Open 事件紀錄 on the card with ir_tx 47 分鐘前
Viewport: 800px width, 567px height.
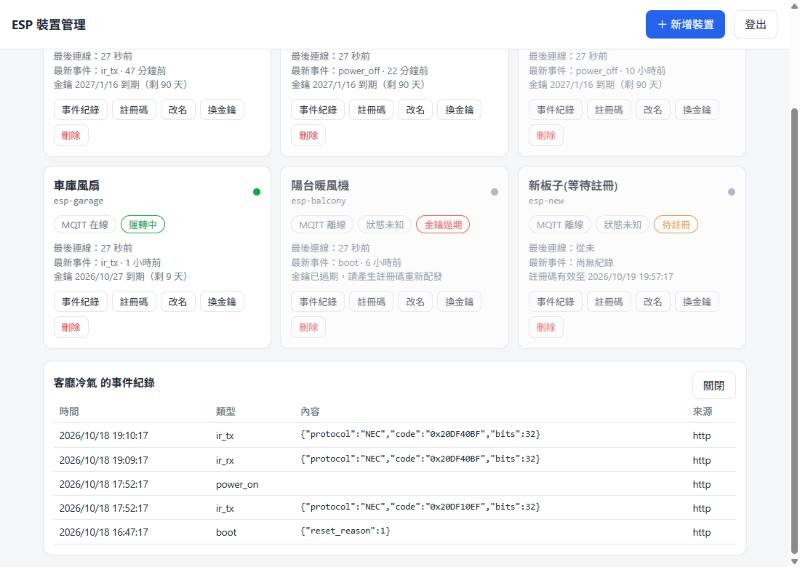81,110
